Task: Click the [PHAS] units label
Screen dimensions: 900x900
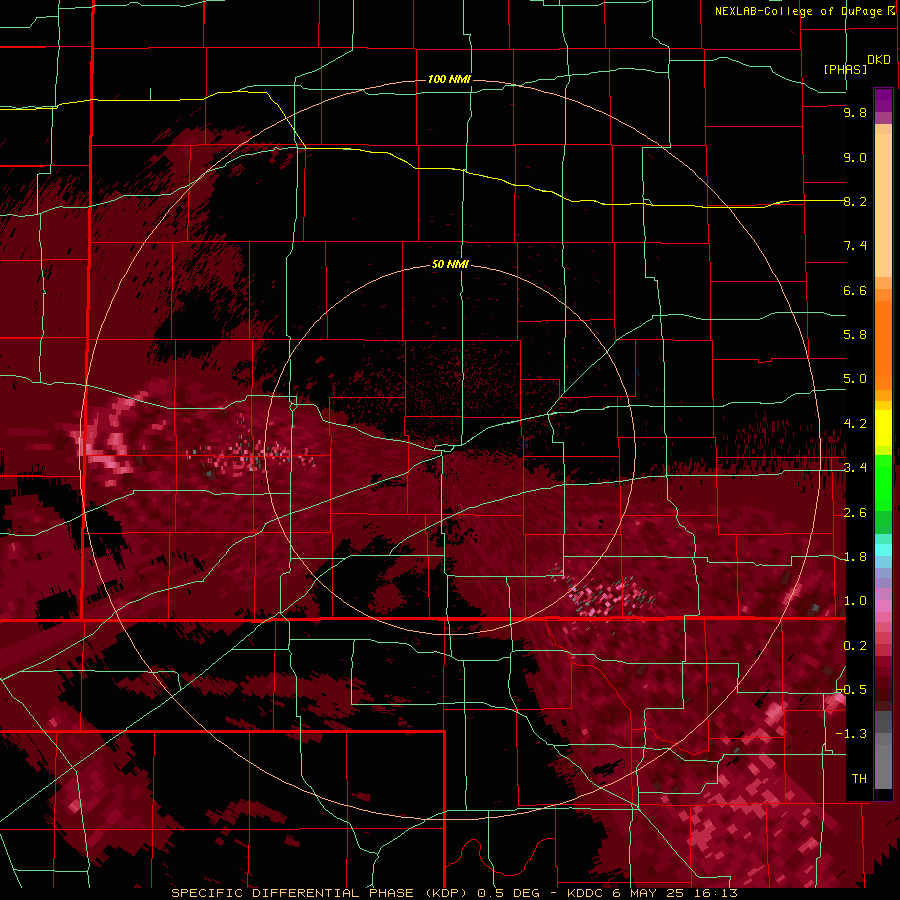Action: pyautogui.click(x=845, y=69)
